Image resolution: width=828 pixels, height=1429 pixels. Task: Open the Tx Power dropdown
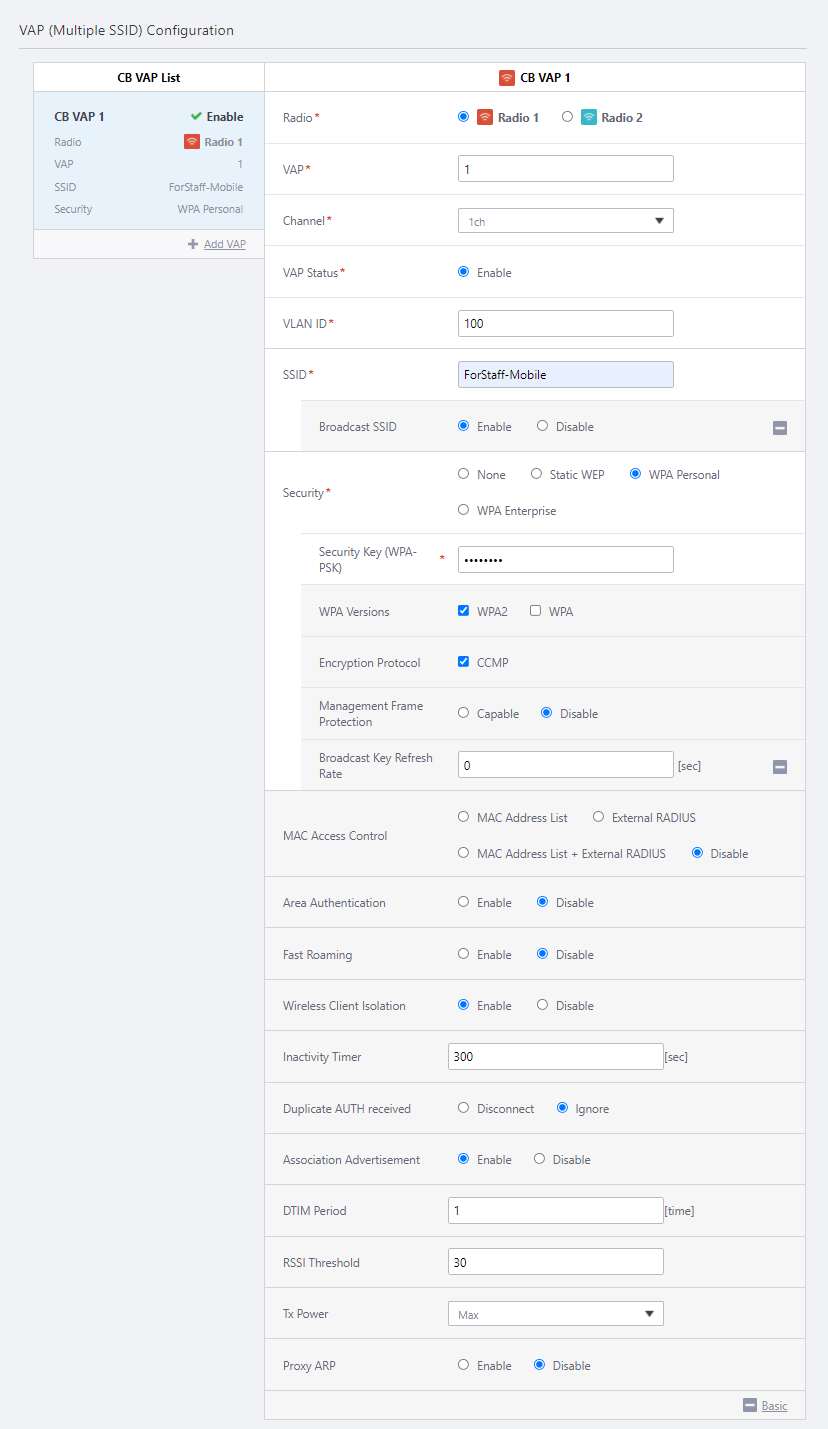[x=555, y=1314]
